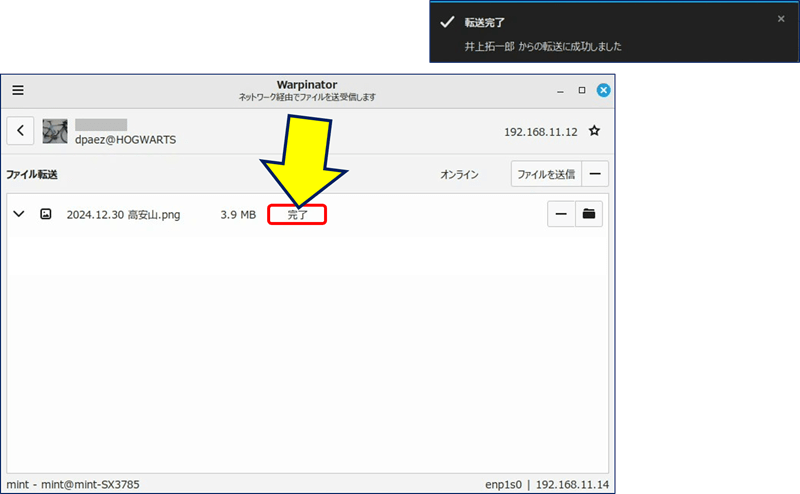The image size is (800, 494).
Task: Click notification message からの転送に成功しました
Action: click(x=570, y=46)
